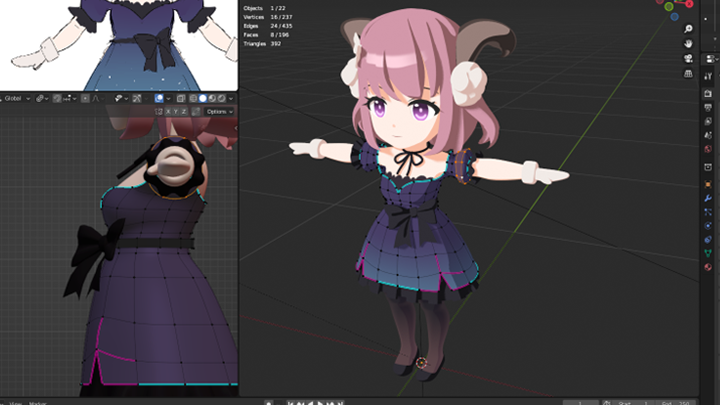This screenshot has width=720, height=405.
Task: Toggle Y axis mirror
Action: (x=176, y=112)
